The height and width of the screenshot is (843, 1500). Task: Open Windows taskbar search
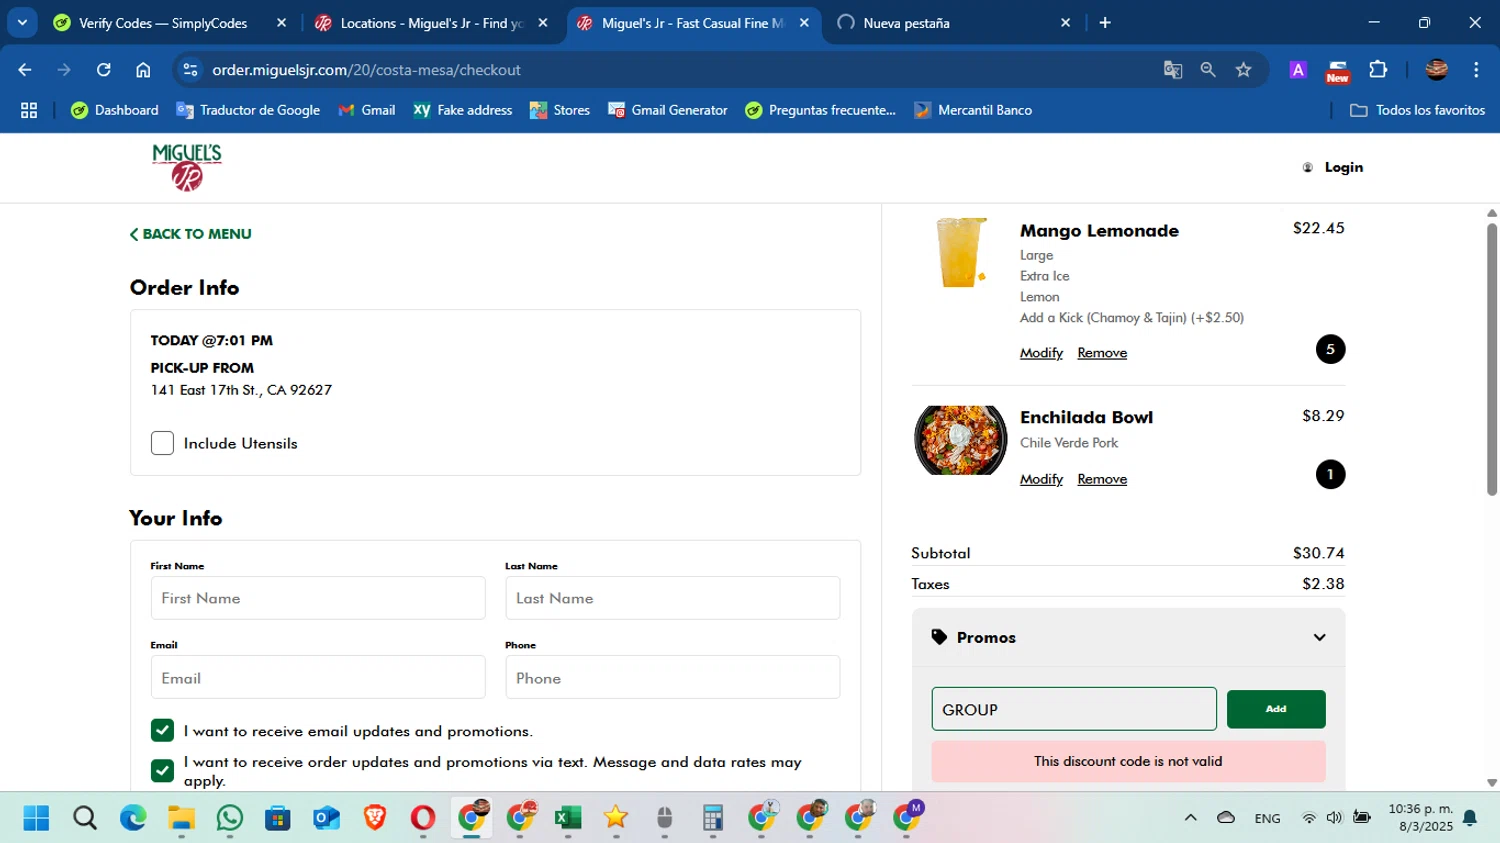[x=85, y=818]
